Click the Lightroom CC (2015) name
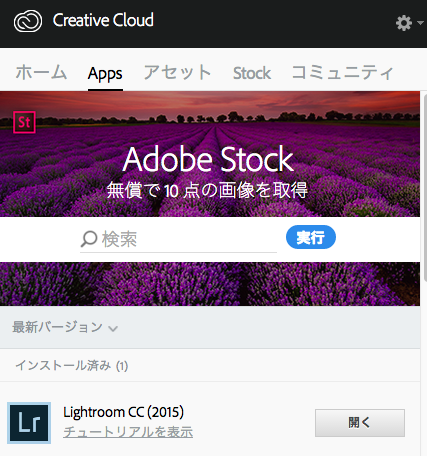The height and width of the screenshot is (456, 427). point(124,413)
